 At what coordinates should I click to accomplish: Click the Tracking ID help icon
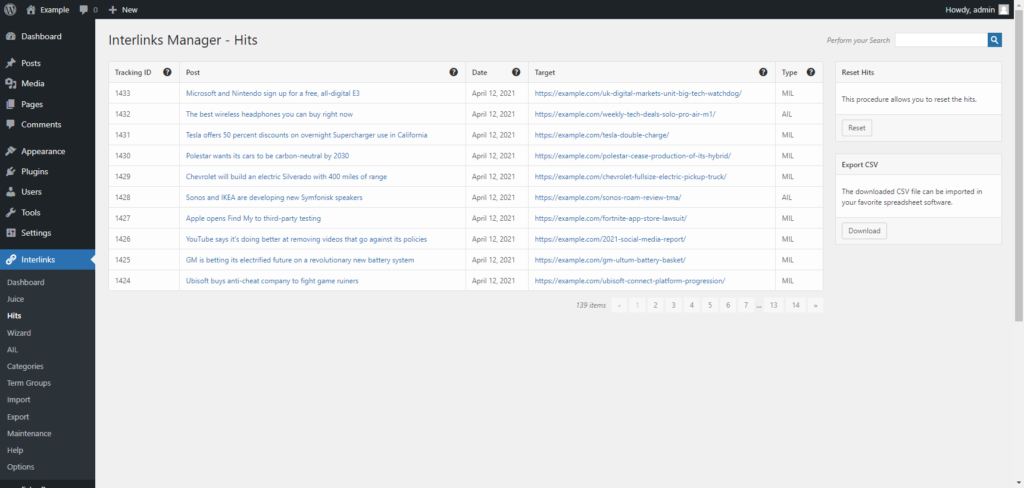[x=167, y=72]
